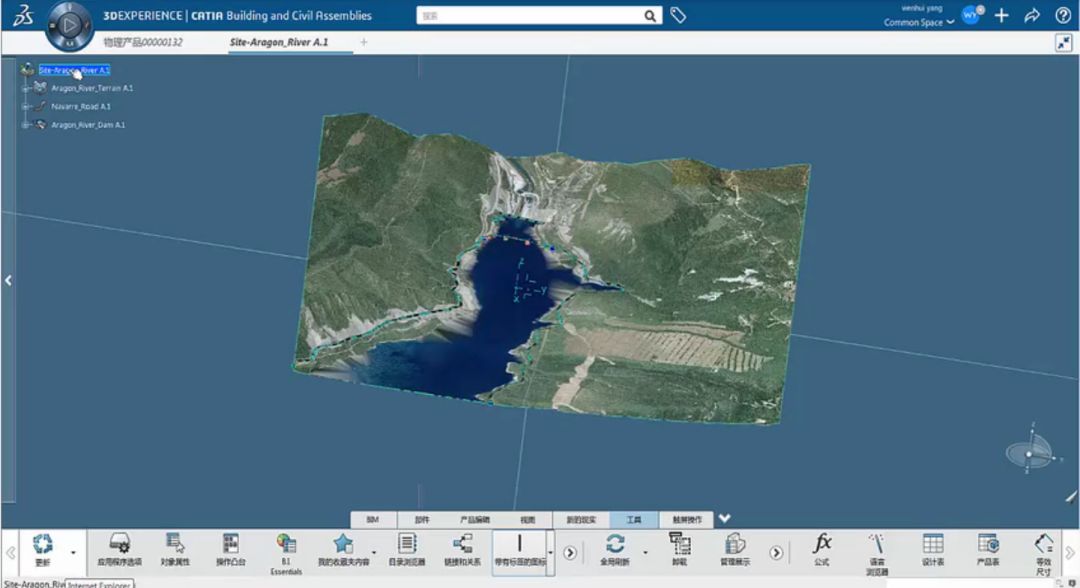Click the 公式 formula fx icon
This screenshot has width=1080, height=588.
click(822, 544)
